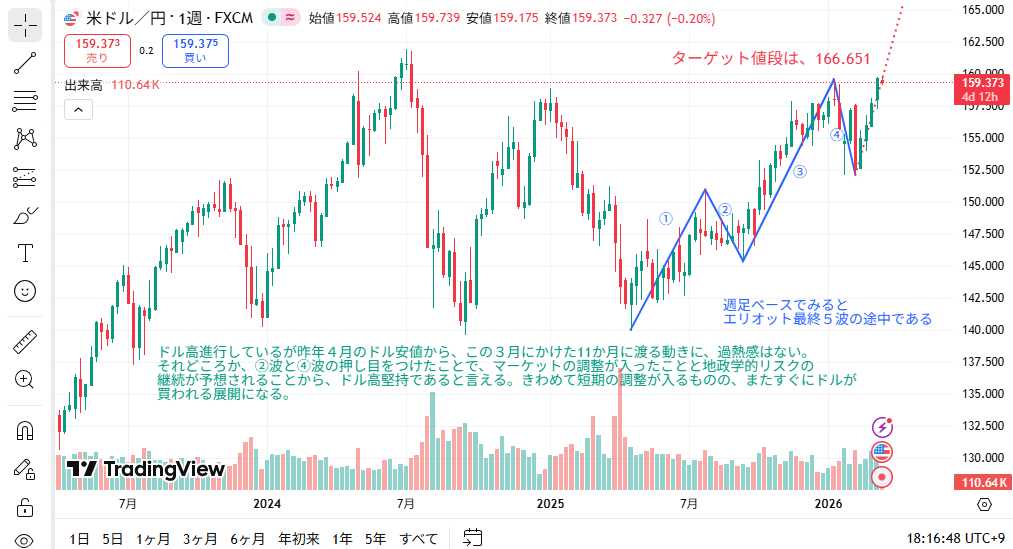The height and width of the screenshot is (549, 1013).
Task: Click the zoom in magnifier tool
Action: (25, 380)
